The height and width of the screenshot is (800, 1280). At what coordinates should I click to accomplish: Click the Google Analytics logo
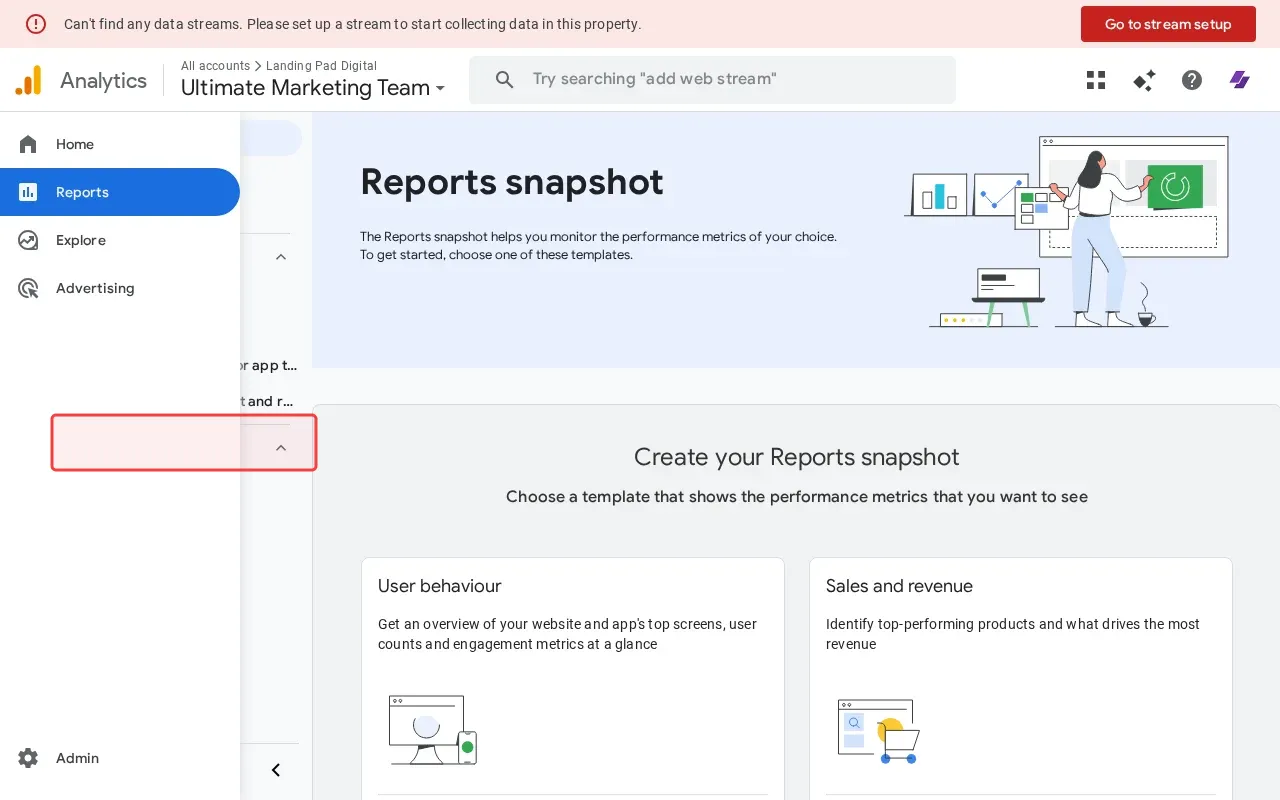click(29, 80)
